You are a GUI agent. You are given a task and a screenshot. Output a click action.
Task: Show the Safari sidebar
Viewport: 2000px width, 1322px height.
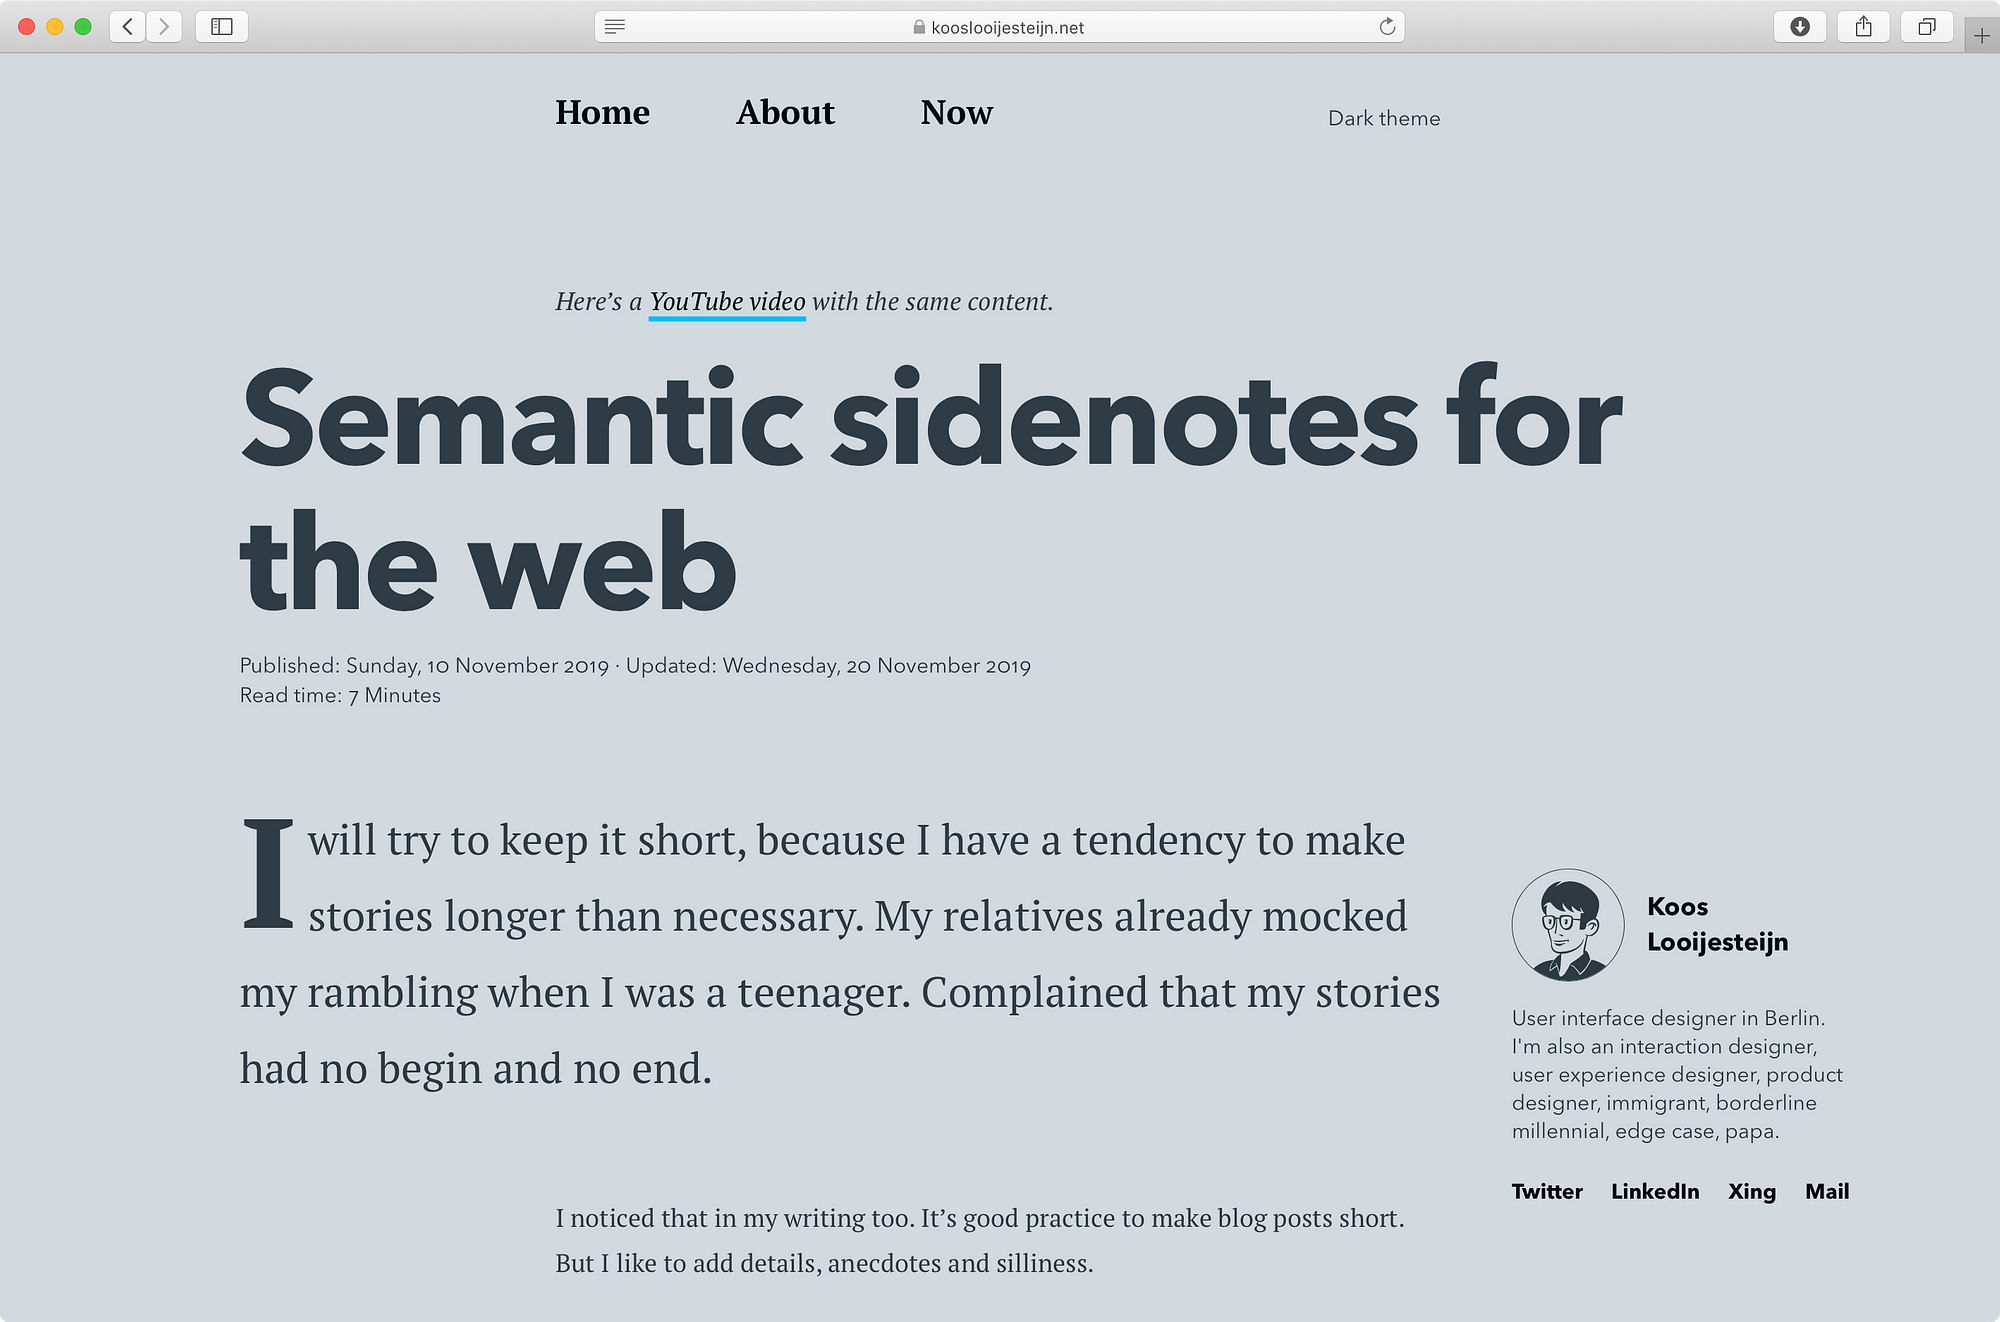(x=222, y=27)
